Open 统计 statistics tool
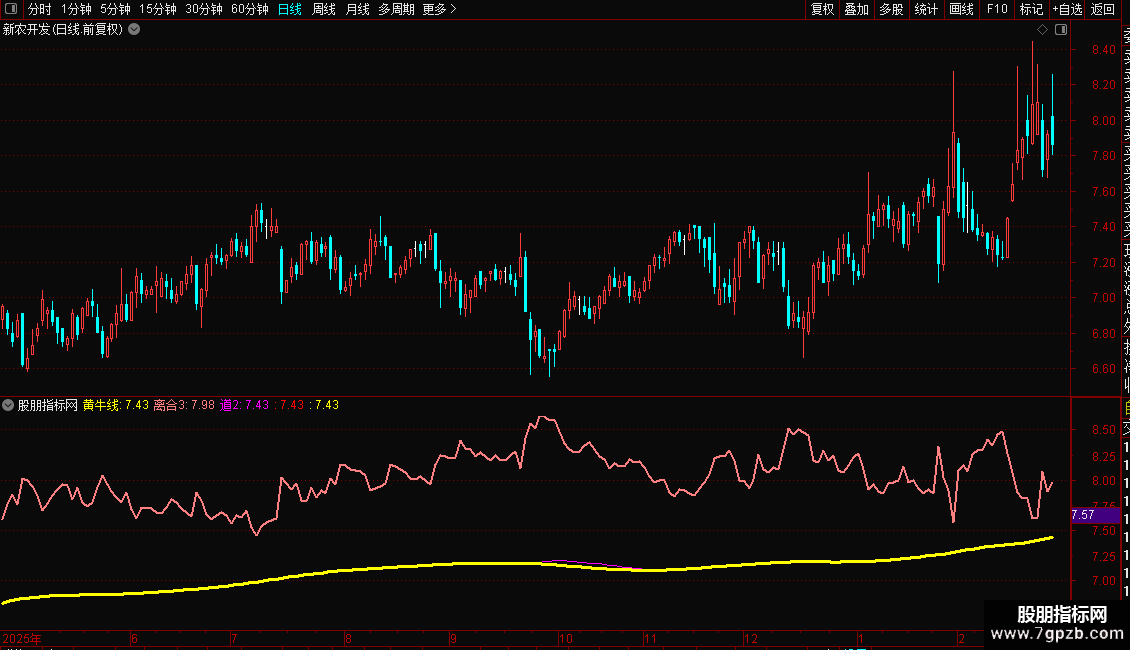 click(x=926, y=9)
